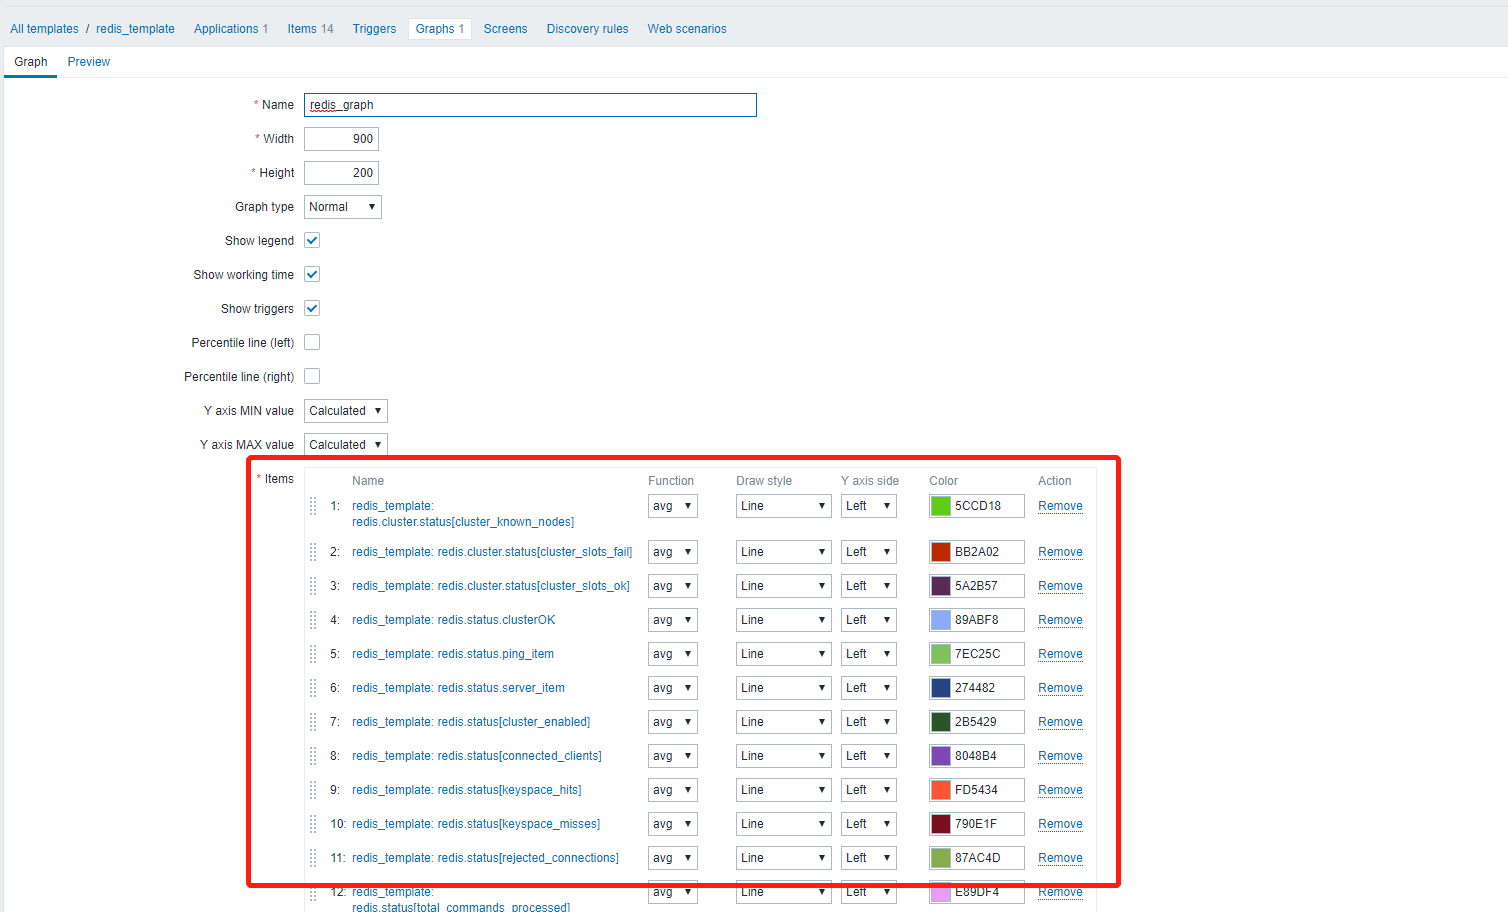Open Draw style dropdown for ping_item row
The height and width of the screenshot is (912, 1508).
tap(784, 654)
